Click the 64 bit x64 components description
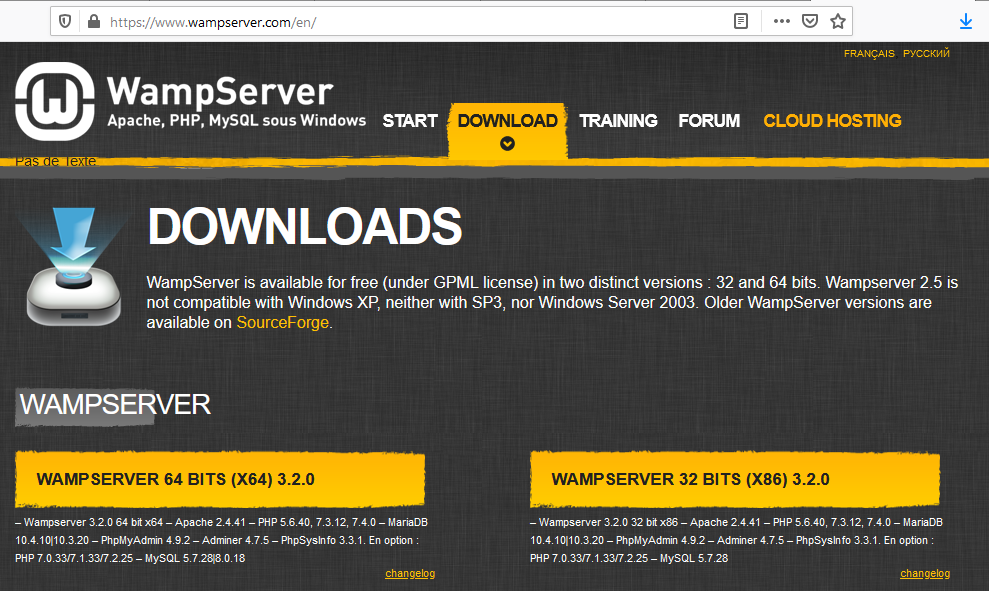This screenshot has width=989, height=591. click(x=221, y=540)
